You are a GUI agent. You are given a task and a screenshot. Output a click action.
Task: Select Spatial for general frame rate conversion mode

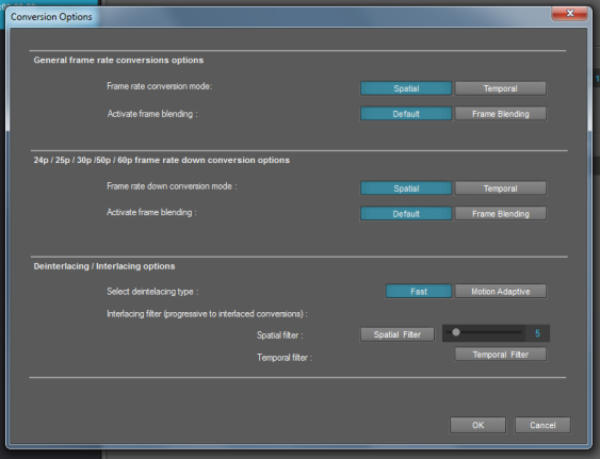[x=406, y=88]
